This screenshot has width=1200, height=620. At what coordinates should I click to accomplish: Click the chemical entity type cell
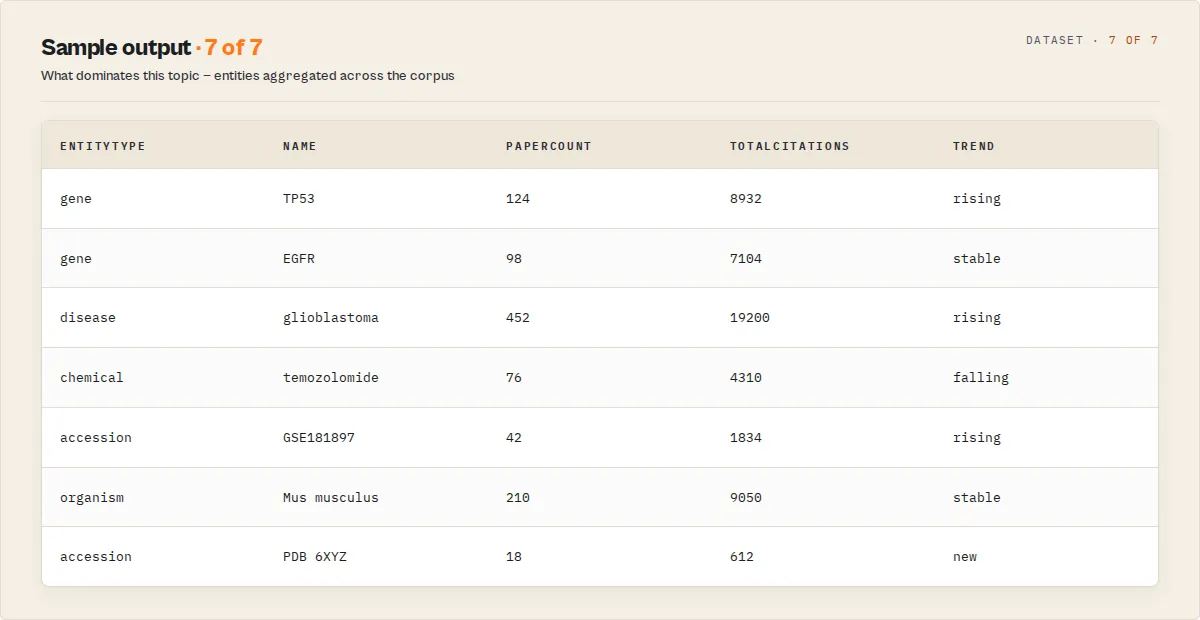[x=92, y=378]
